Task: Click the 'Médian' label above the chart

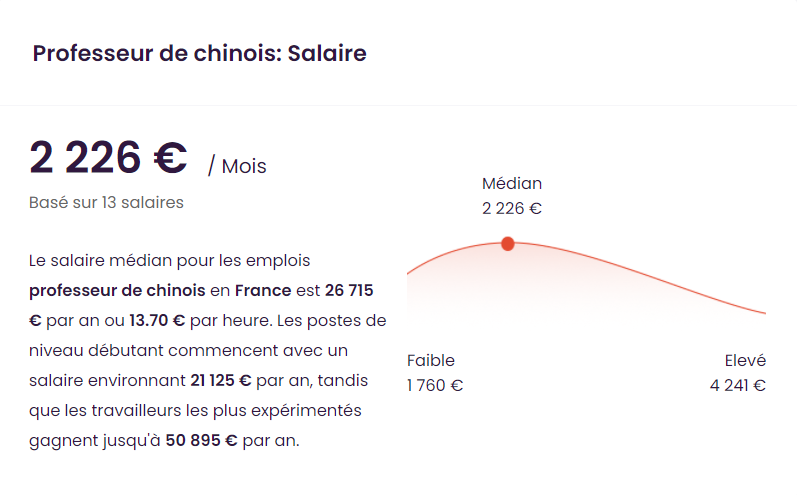Action: pyautogui.click(x=512, y=183)
